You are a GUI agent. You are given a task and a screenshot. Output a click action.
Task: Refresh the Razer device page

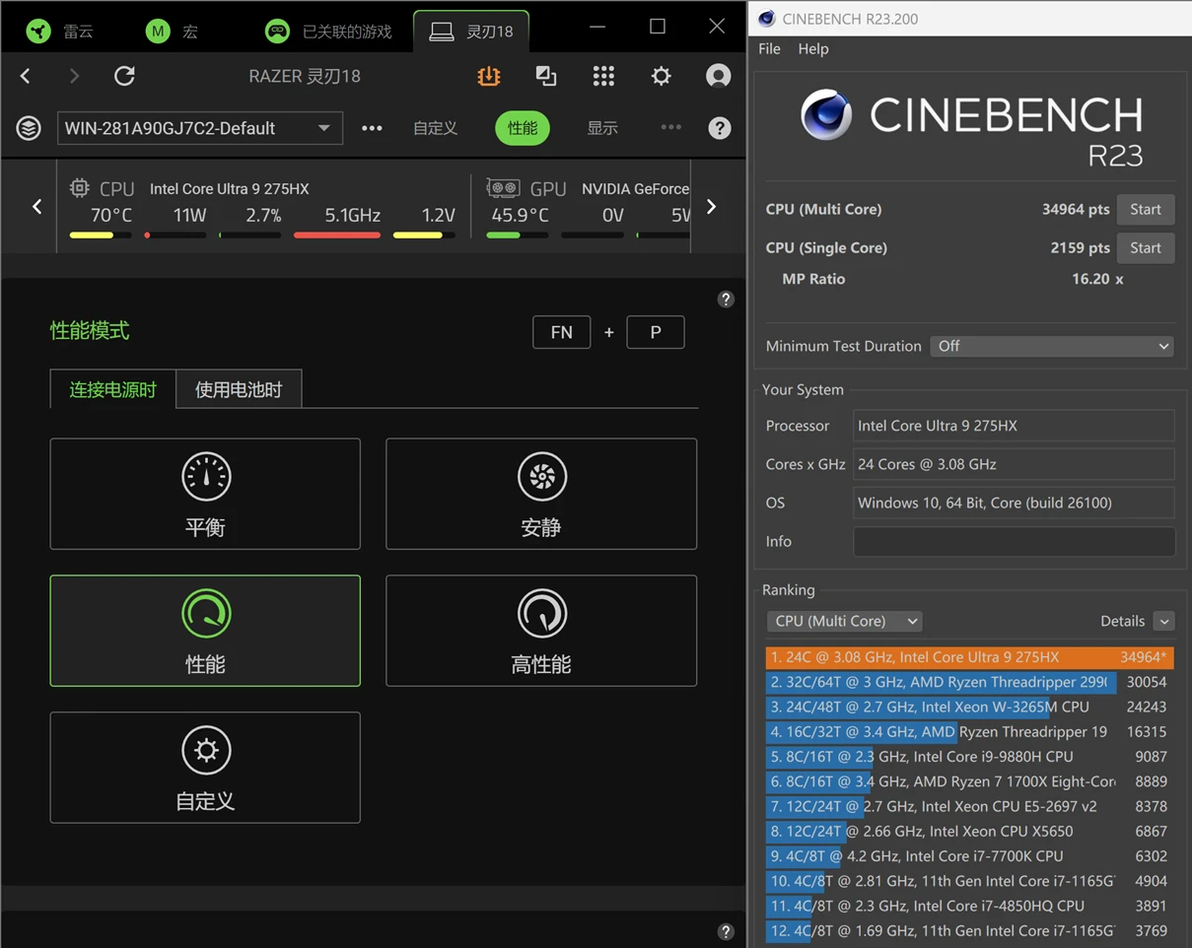[x=125, y=76]
